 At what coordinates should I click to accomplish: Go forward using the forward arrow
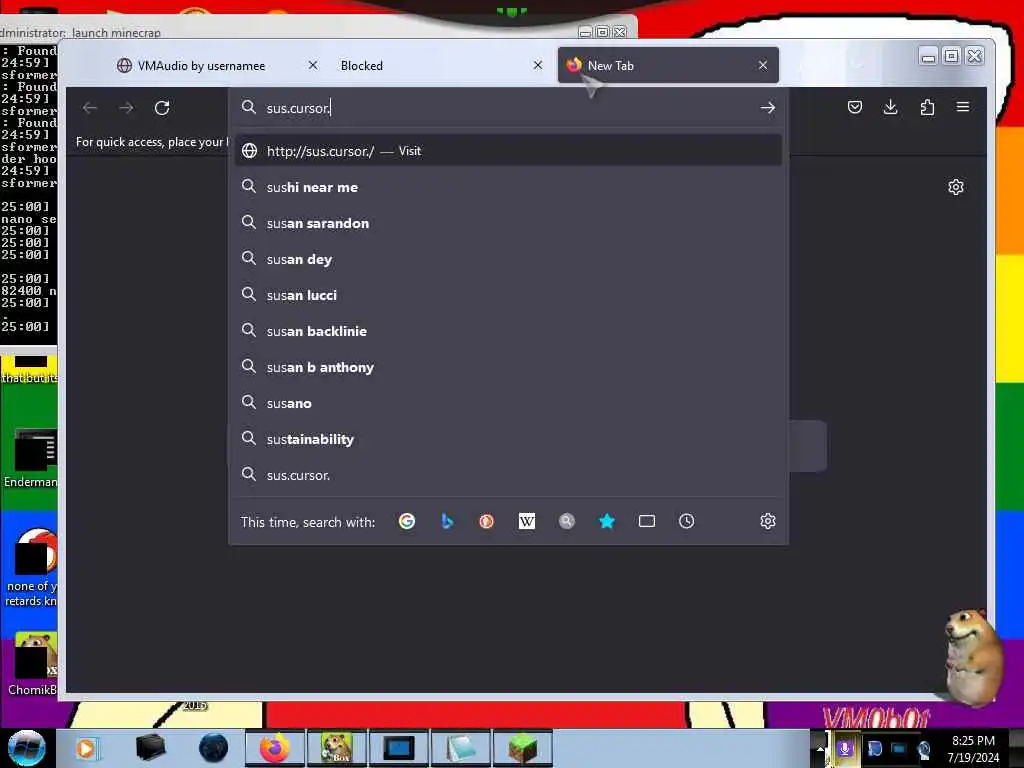(x=126, y=108)
